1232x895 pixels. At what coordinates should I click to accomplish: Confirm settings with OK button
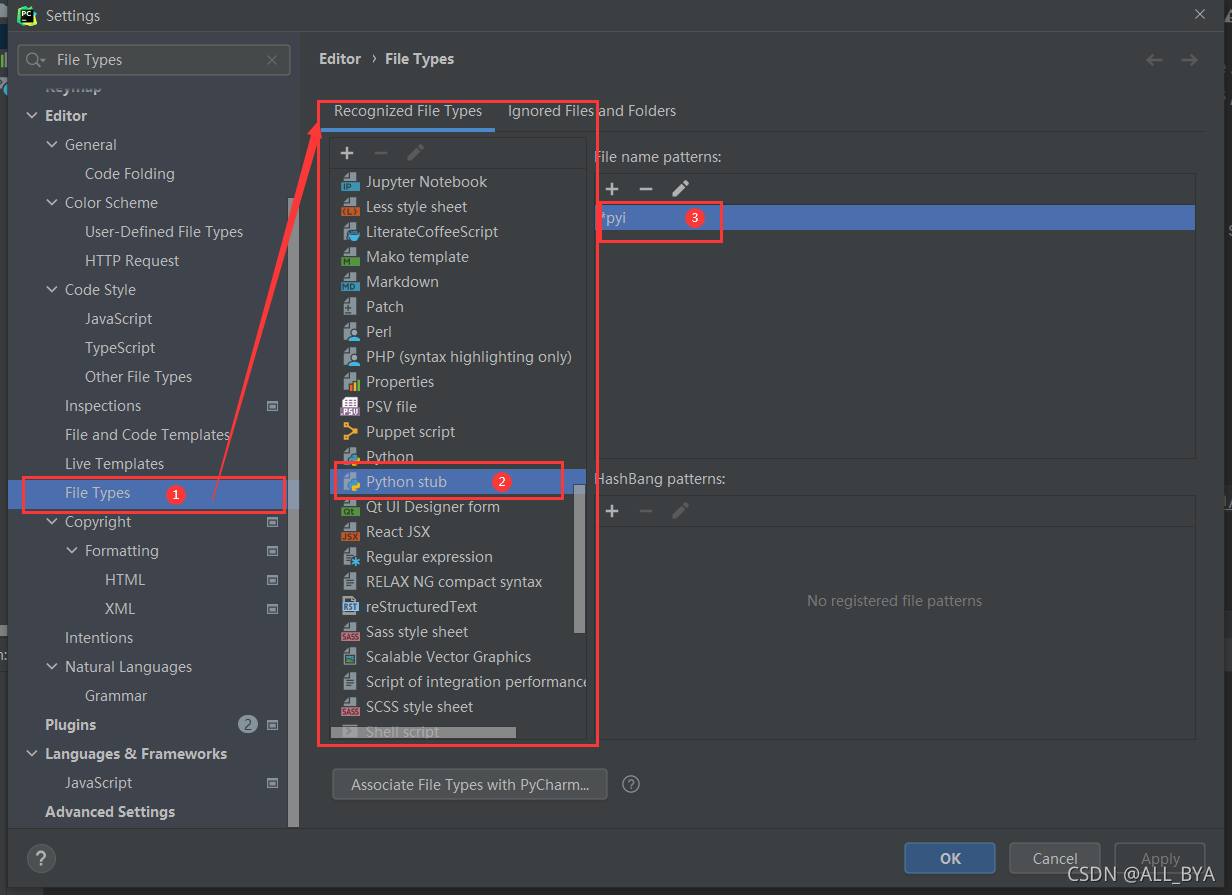pos(950,858)
